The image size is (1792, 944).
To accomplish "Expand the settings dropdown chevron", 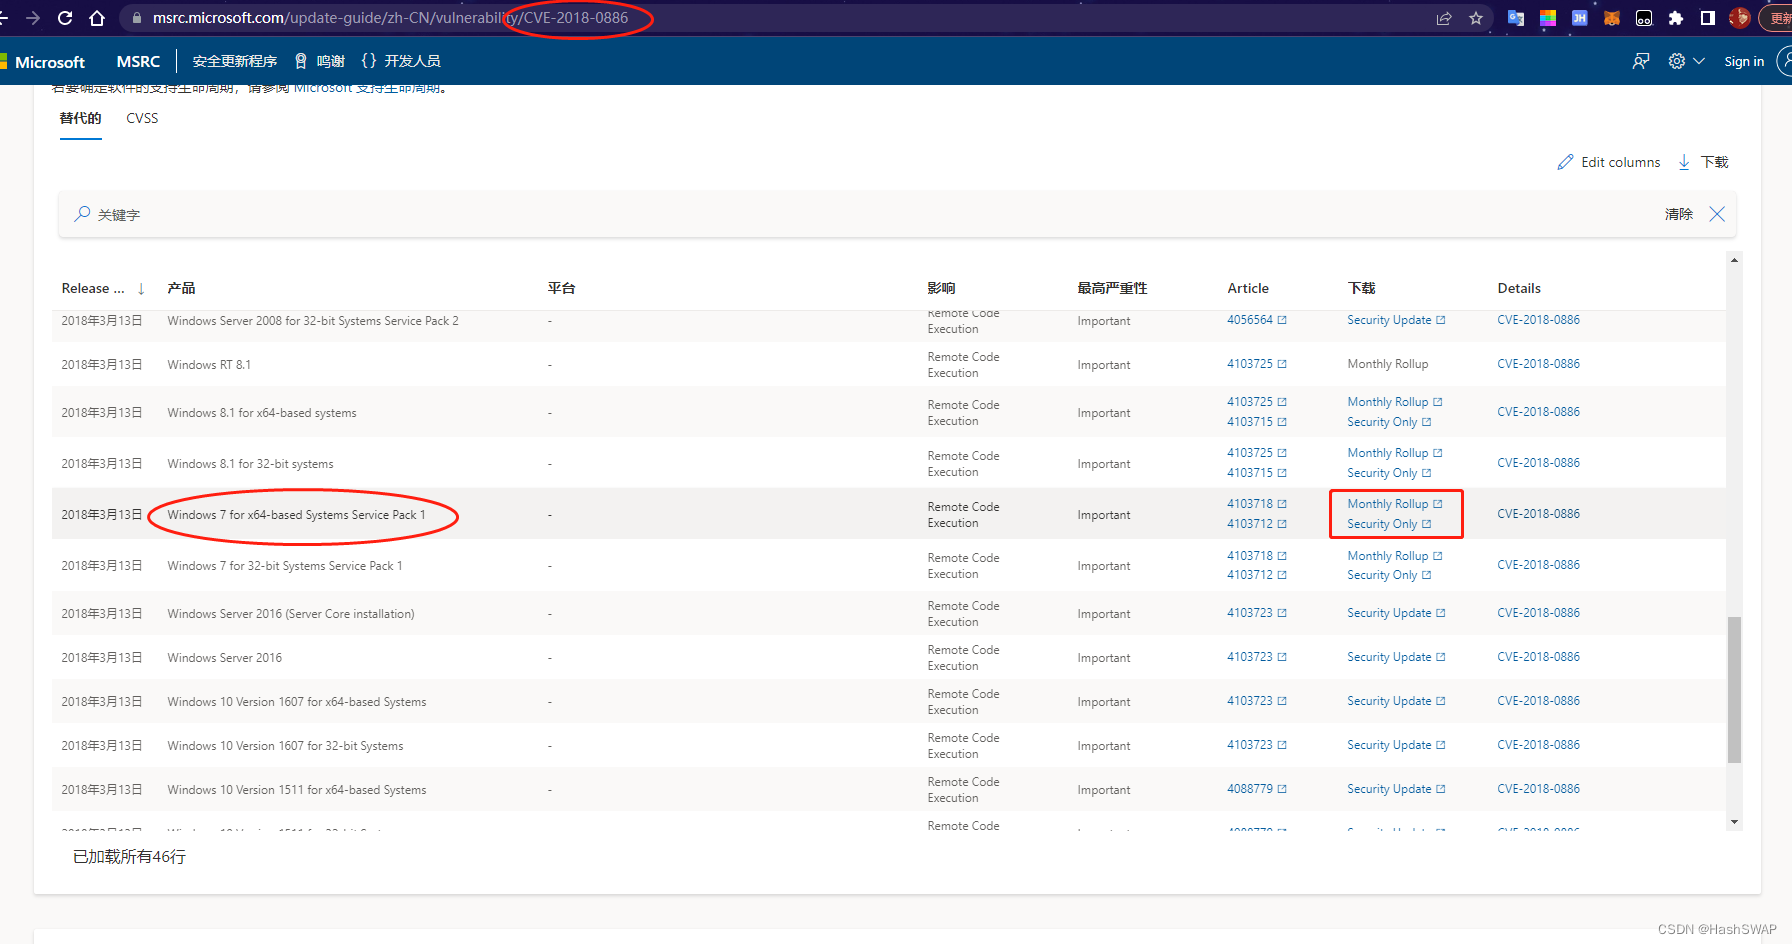I will (x=1699, y=61).
